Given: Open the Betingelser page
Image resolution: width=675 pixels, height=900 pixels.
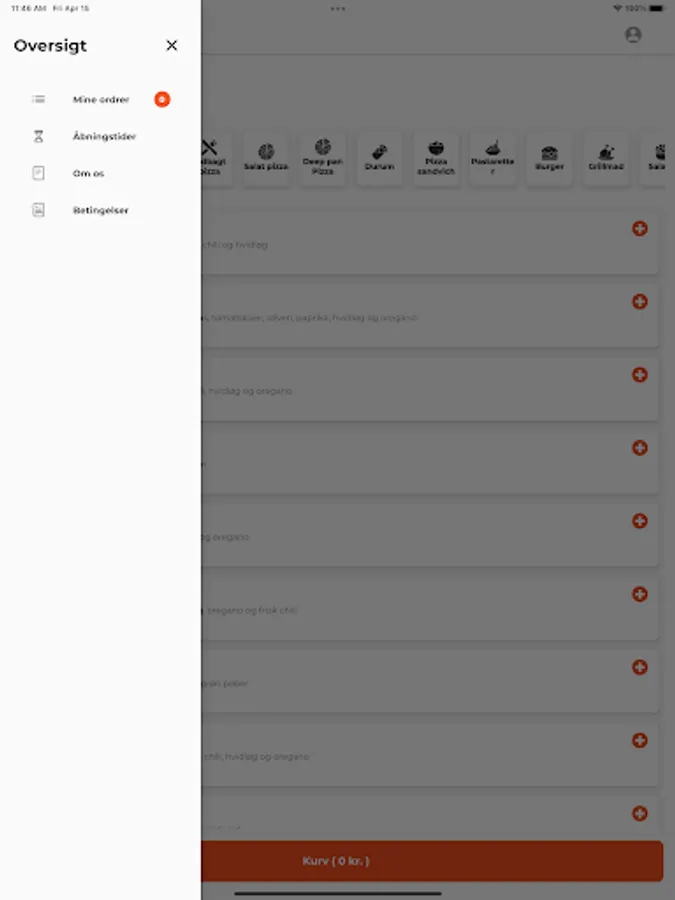Looking at the screenshot, I should point(100,210).
